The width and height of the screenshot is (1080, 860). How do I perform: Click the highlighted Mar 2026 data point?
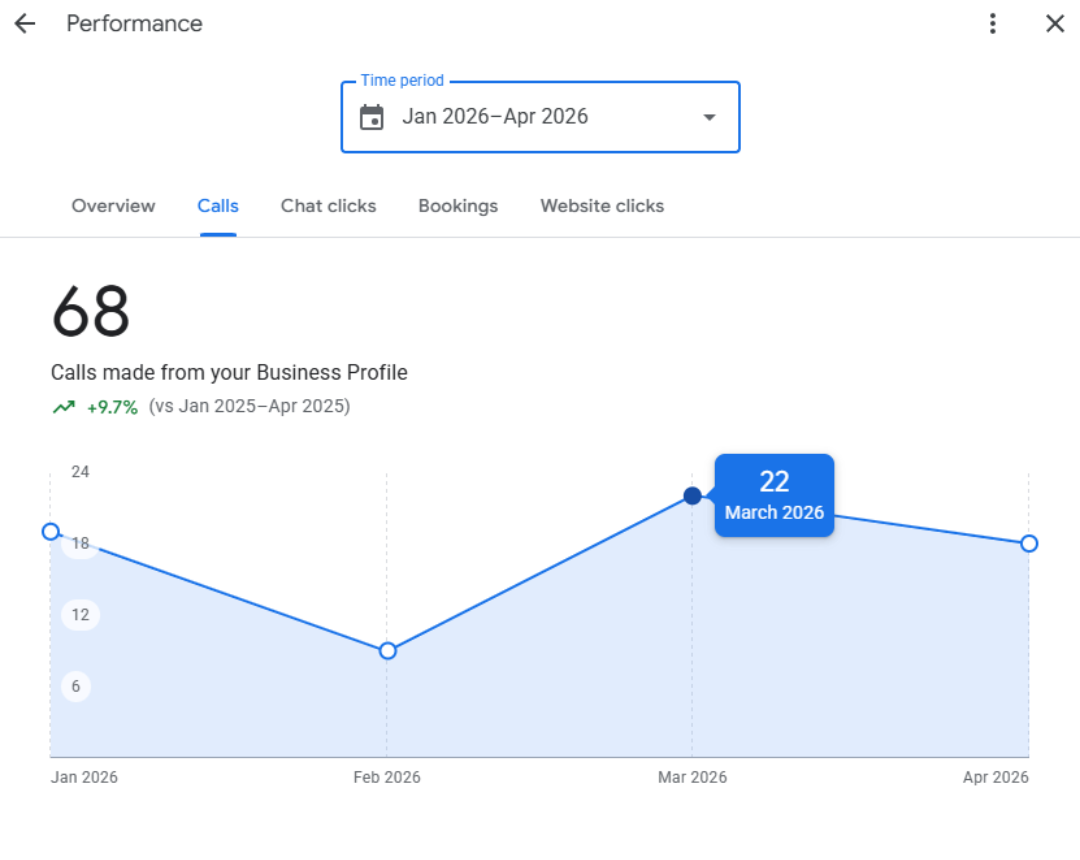click(693, 496)
